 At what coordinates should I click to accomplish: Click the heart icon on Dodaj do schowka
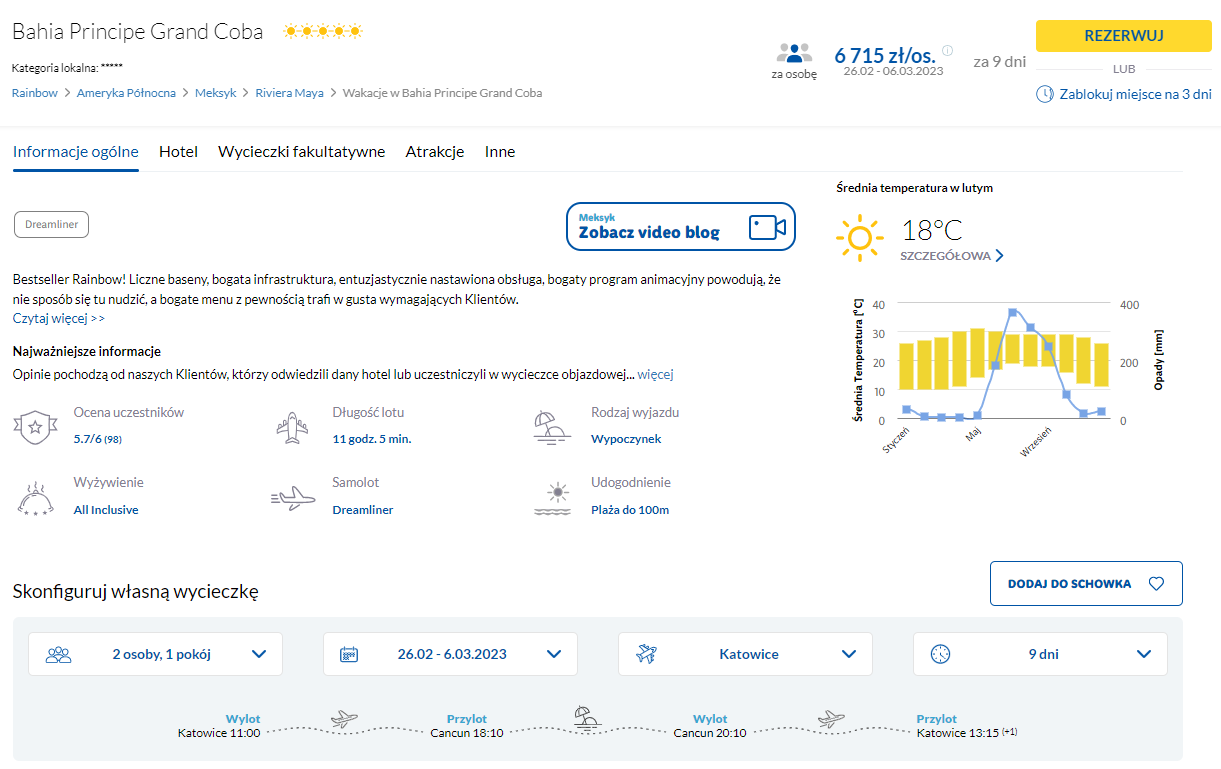[x=1156, y=584]
